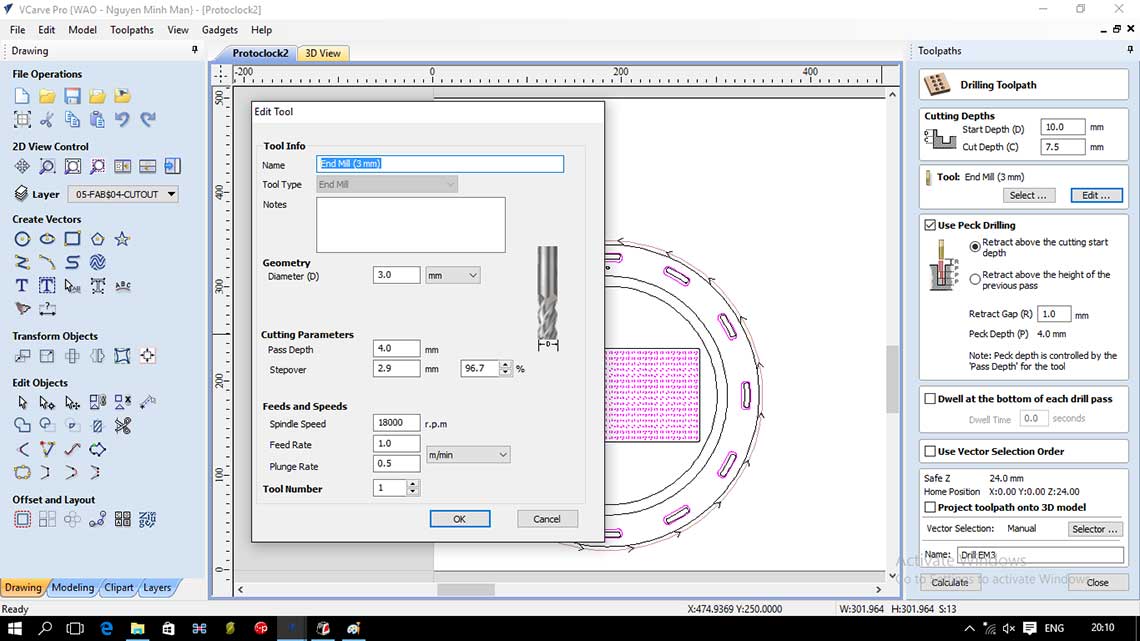1140x641 pixels.
Task: Switch to the Clipart tab
Action: click(119, 587)
